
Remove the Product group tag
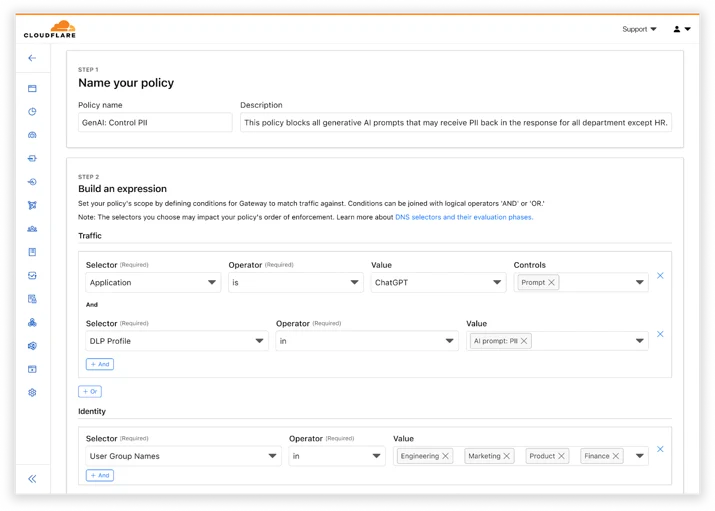point(561,456)
